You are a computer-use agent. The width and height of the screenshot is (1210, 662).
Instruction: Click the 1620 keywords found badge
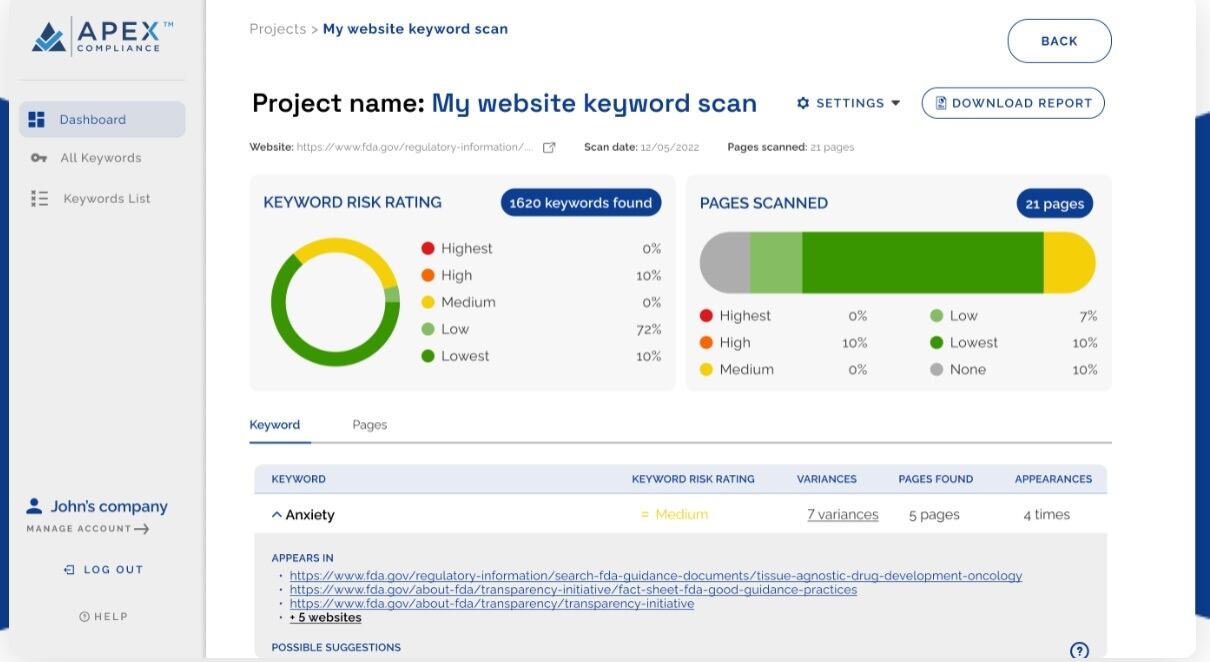coord(580,202)
